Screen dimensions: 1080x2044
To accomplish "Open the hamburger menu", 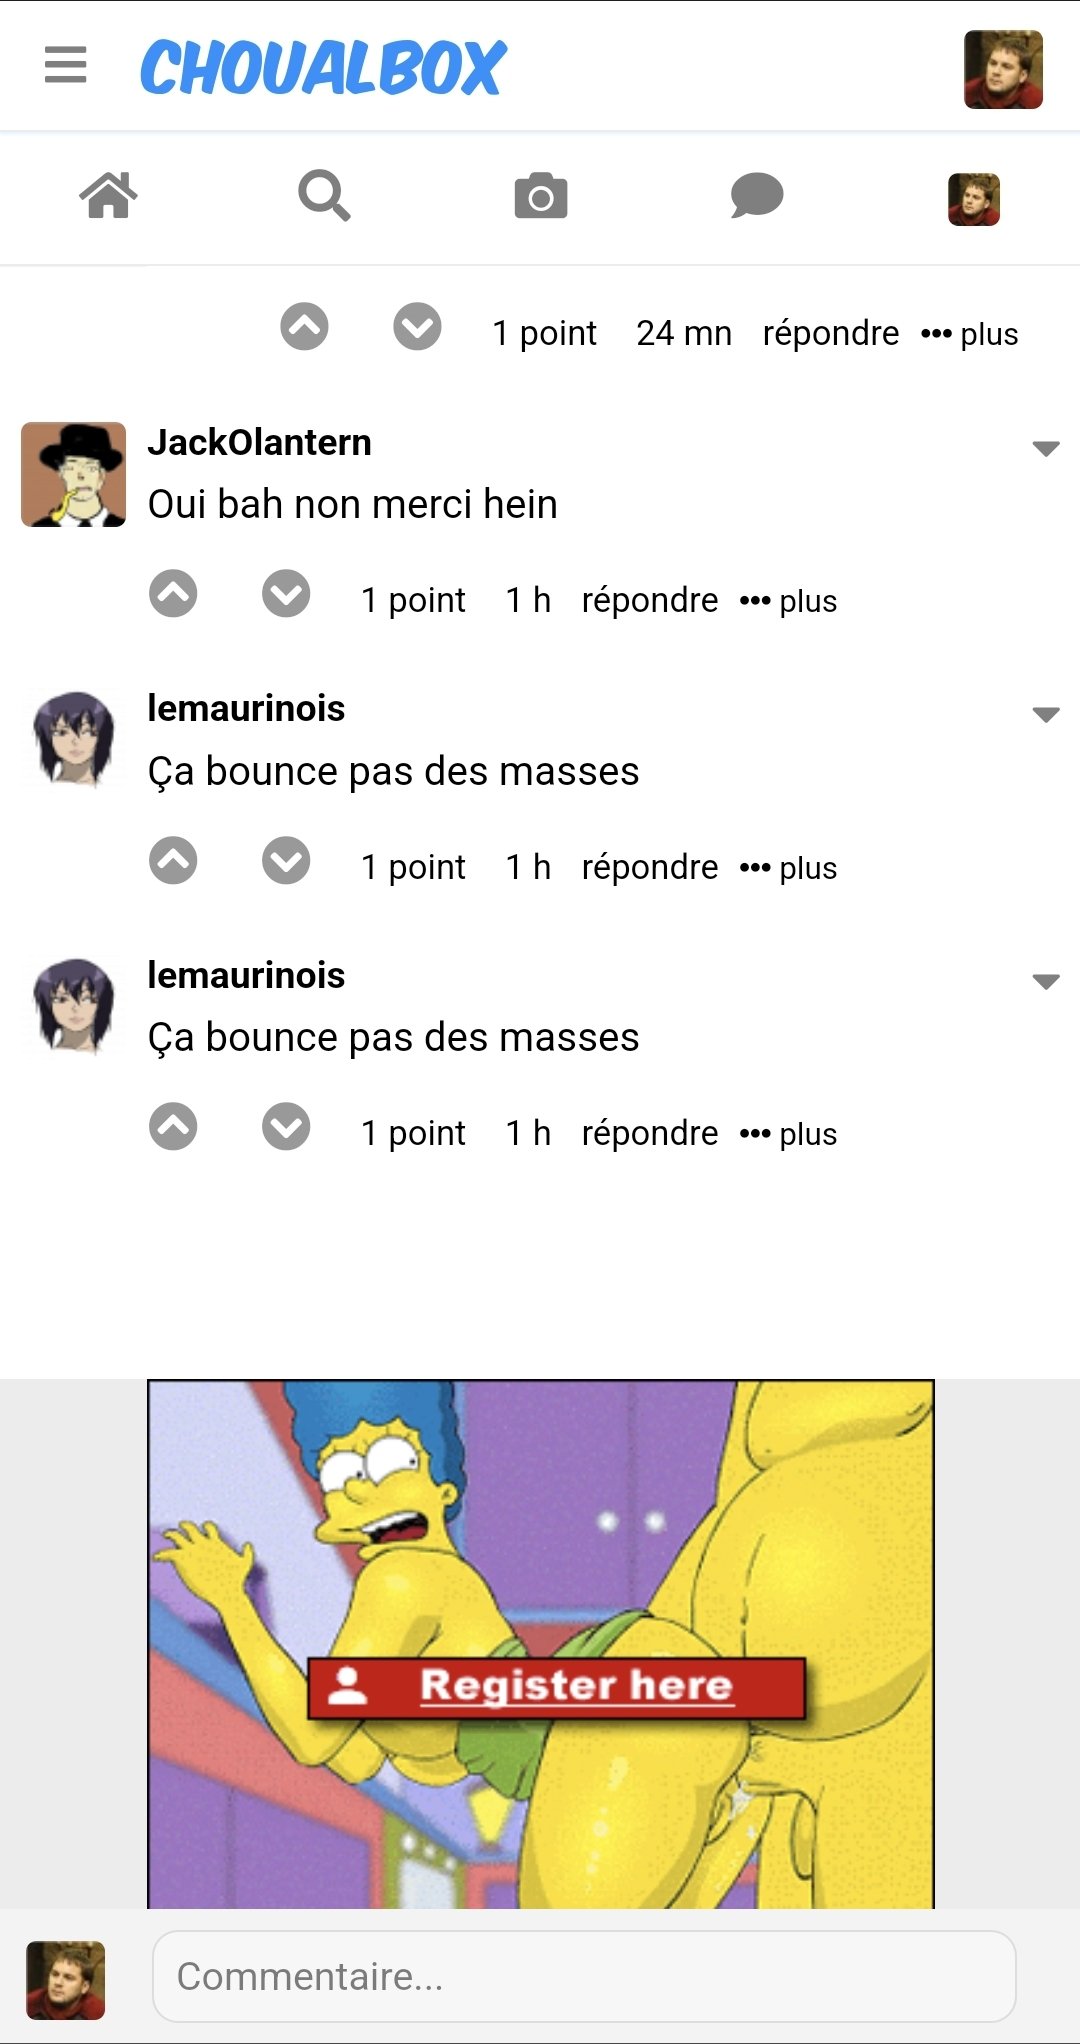I will tap(66, 65).
